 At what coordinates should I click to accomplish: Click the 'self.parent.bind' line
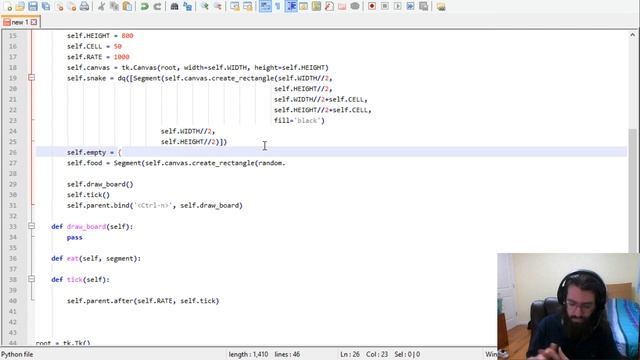coord(155,205)
